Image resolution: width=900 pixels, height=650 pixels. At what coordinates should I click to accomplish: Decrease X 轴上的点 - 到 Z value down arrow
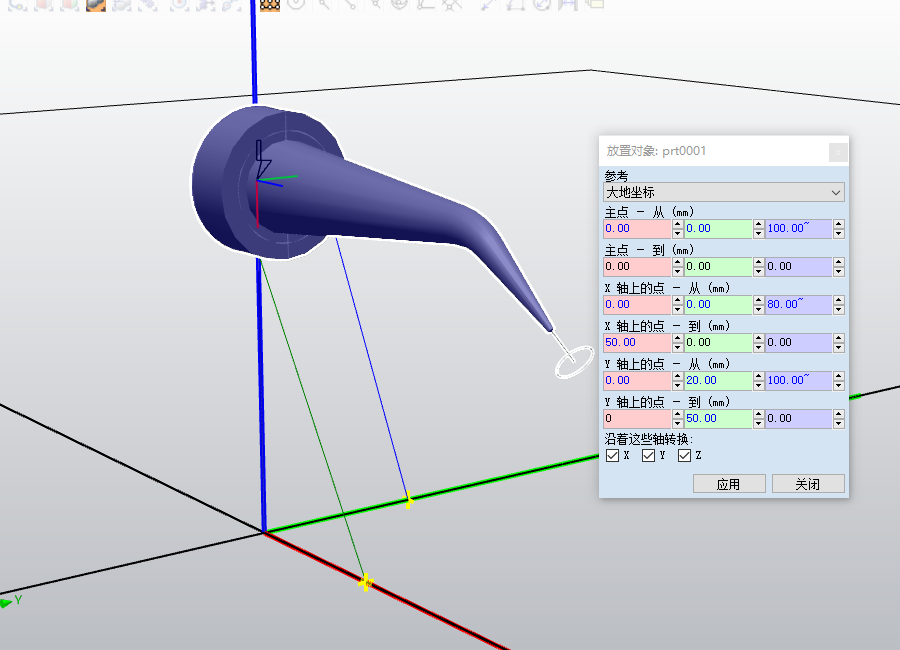[839, 347]
